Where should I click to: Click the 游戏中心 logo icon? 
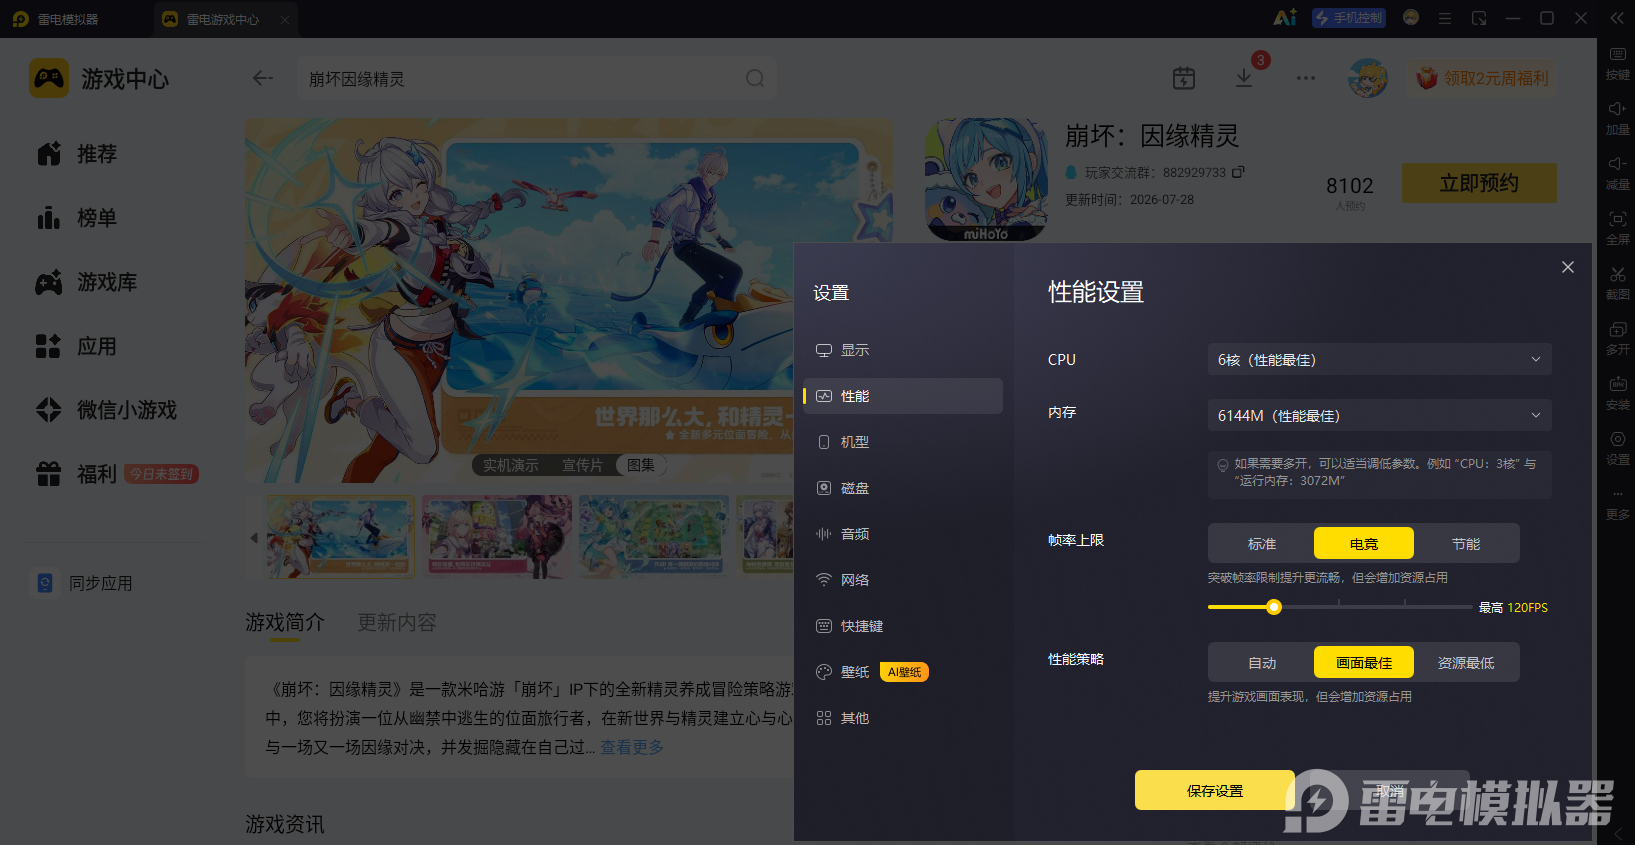49,78
